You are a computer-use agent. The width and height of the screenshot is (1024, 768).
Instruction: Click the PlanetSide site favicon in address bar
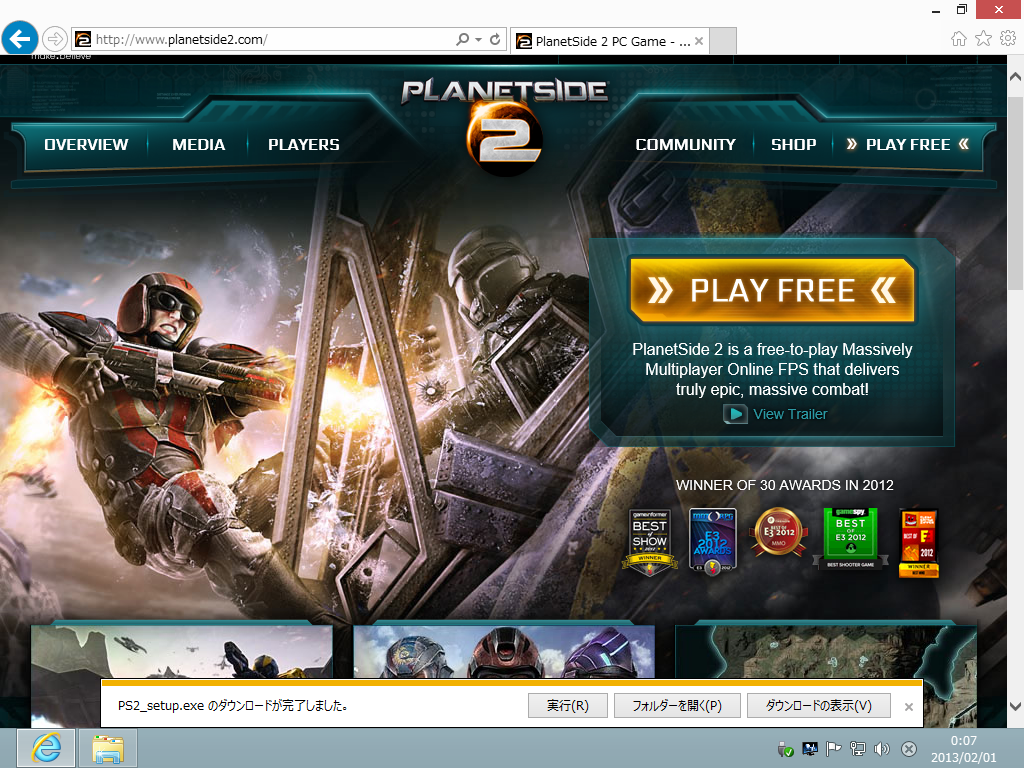(x=83, y=39)
